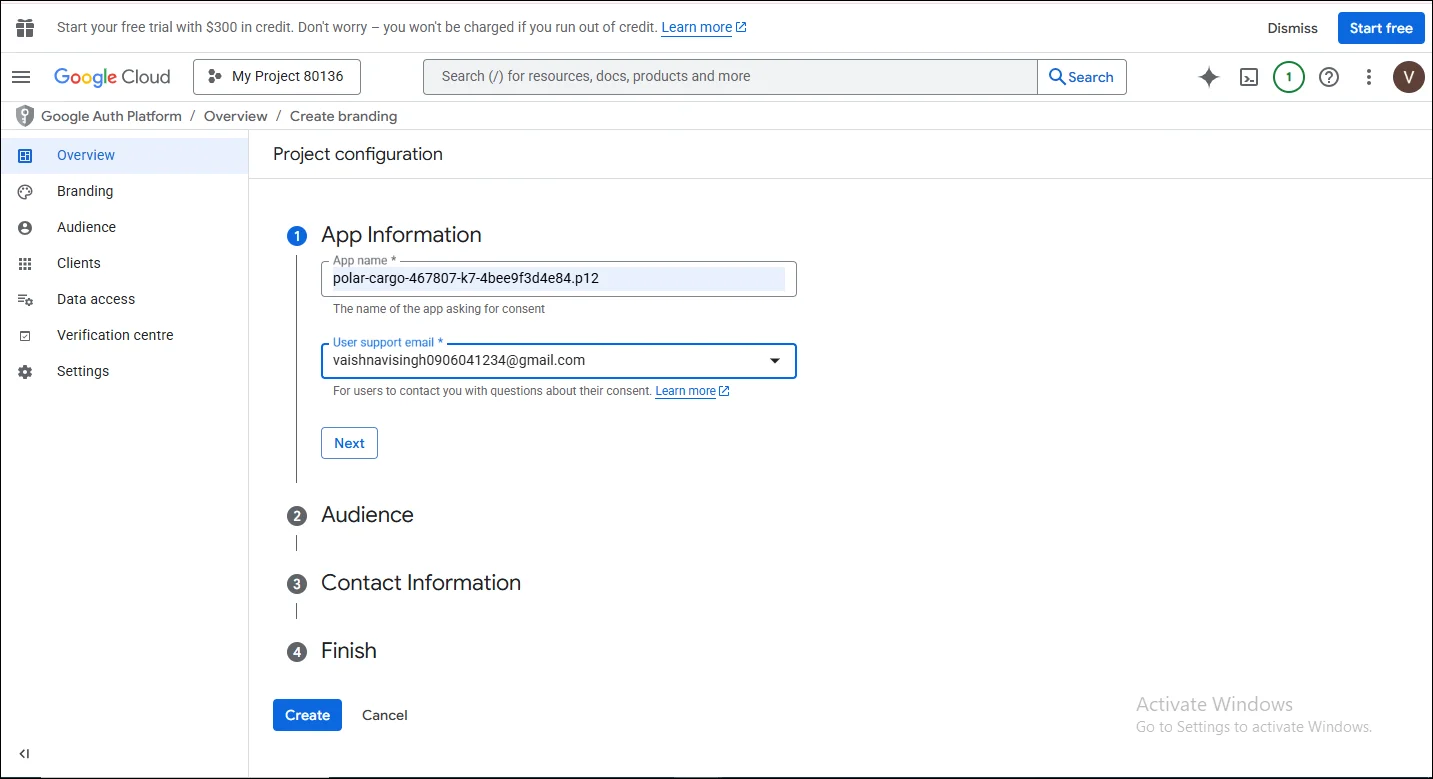This screenshot has height=779, width=1433.
Task: Open the User support email dropdown arrow
Action: [x=774, y=361]
